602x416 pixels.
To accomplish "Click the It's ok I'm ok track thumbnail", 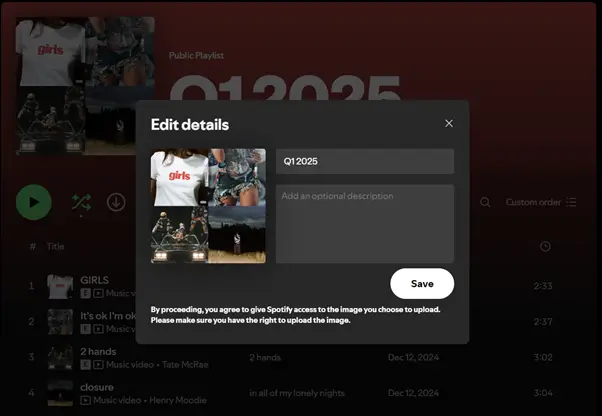I will pyautogui.click(x=60, y=322).
